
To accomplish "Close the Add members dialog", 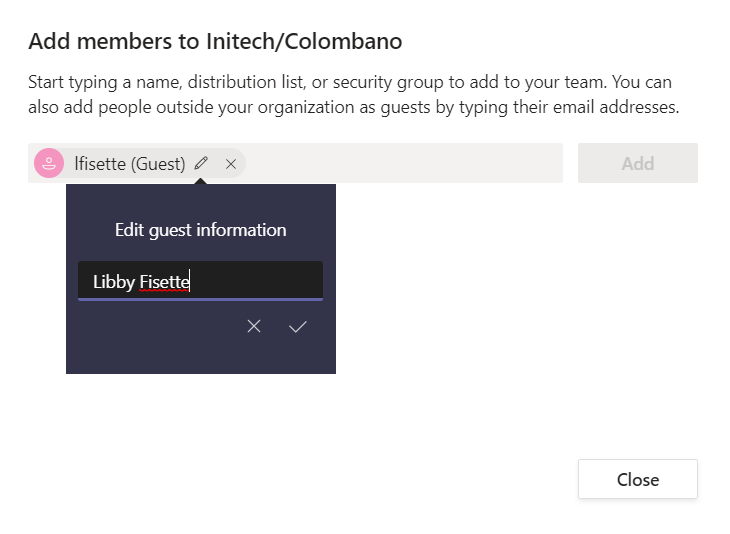I will [x=638, y=479].
